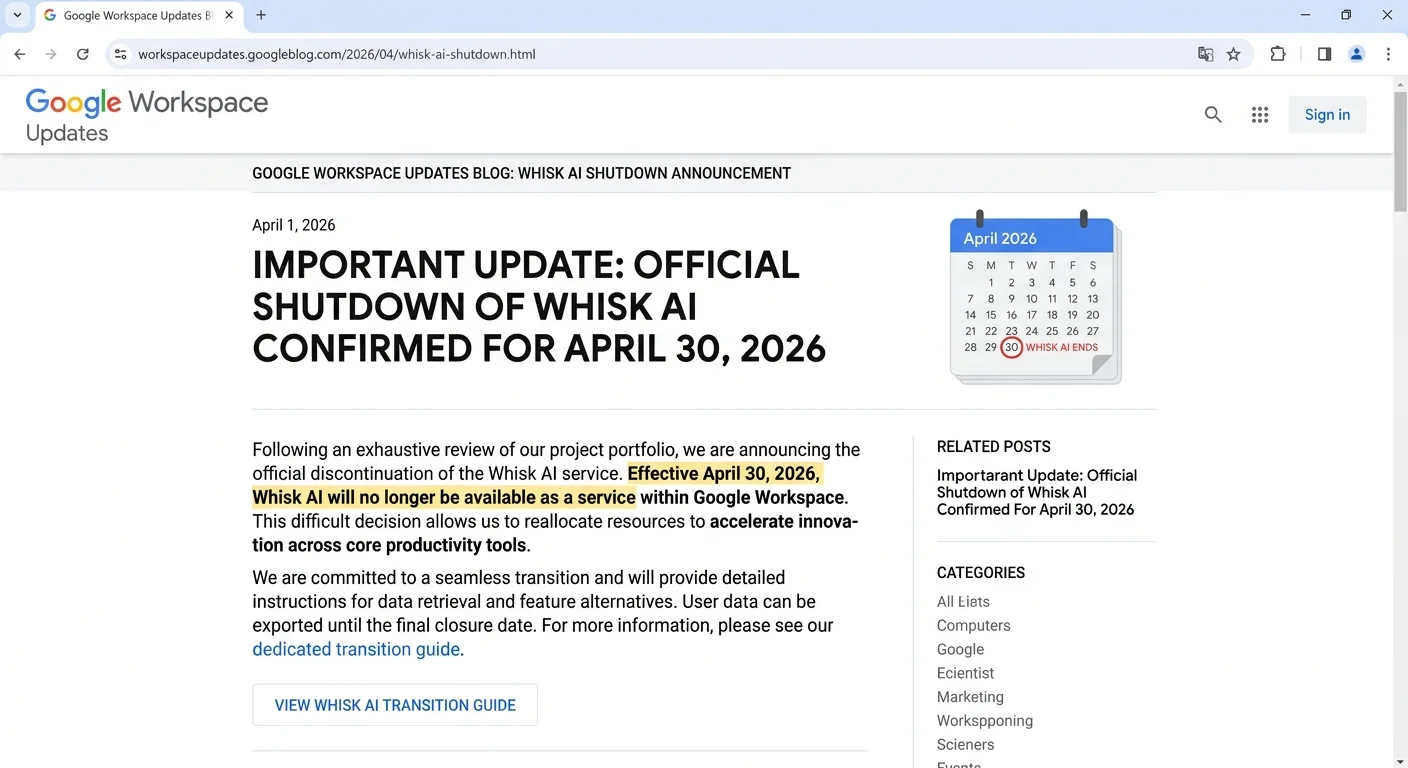The image size is (1408, 768).
Task: Select the Marketing category
Action: (x=970, y=697)
